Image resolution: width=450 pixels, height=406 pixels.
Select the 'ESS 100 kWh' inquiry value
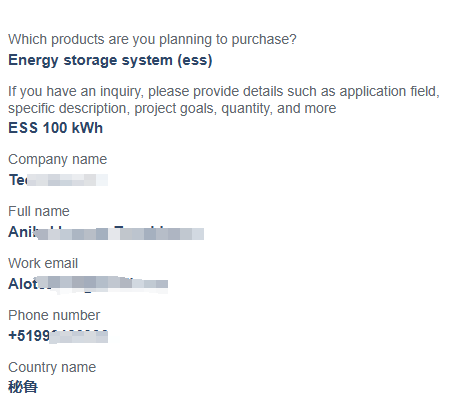[56, 128]
